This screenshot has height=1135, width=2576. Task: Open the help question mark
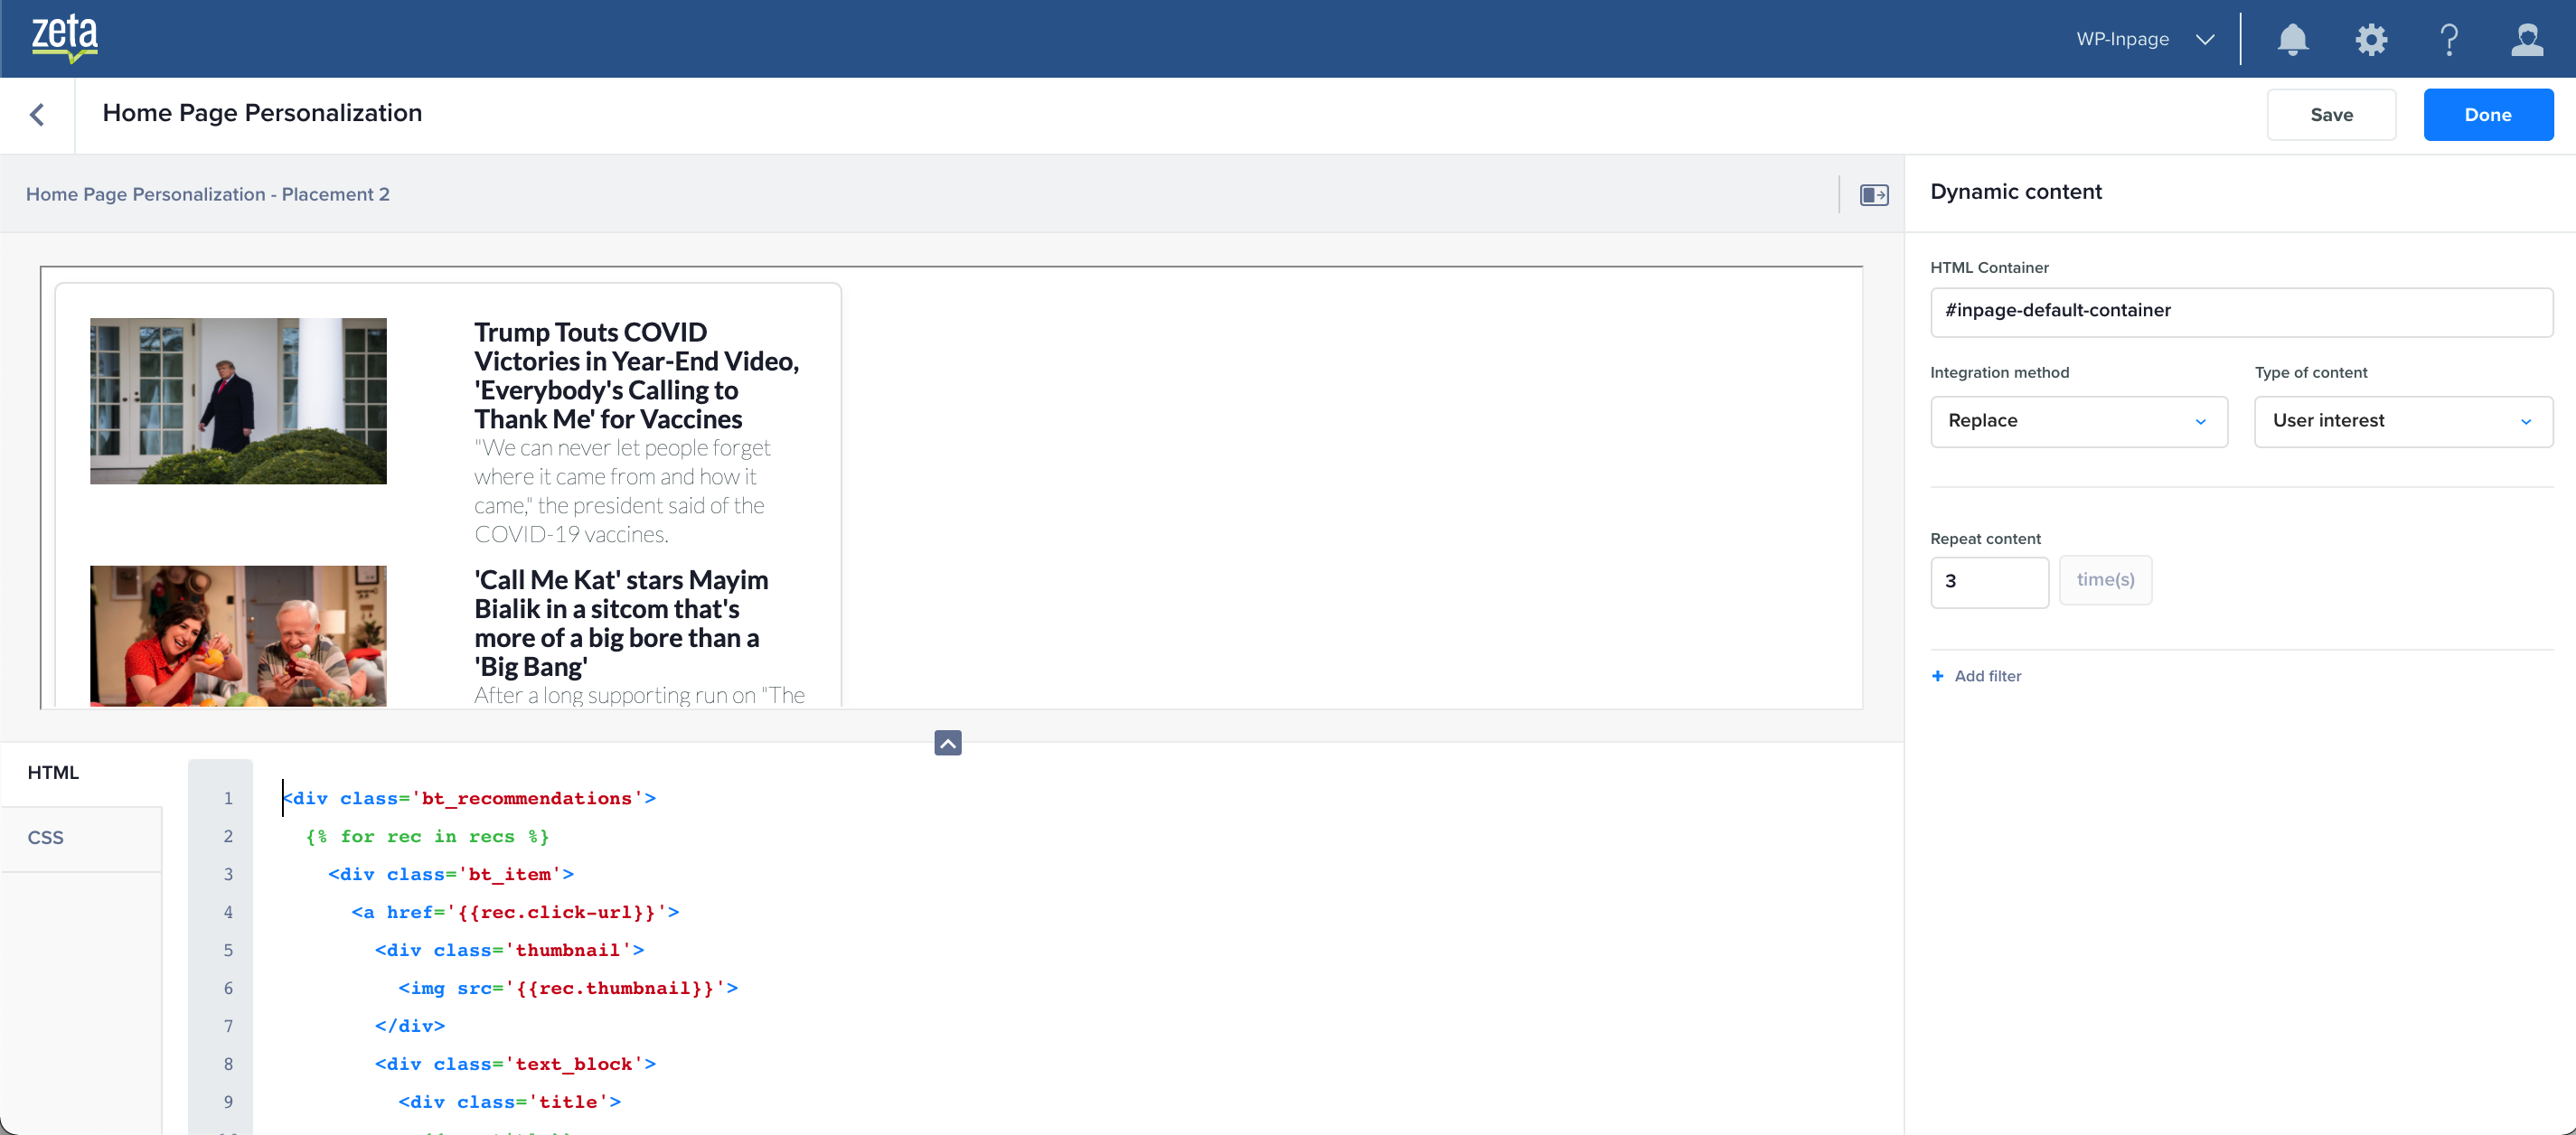pos(2449,39)
